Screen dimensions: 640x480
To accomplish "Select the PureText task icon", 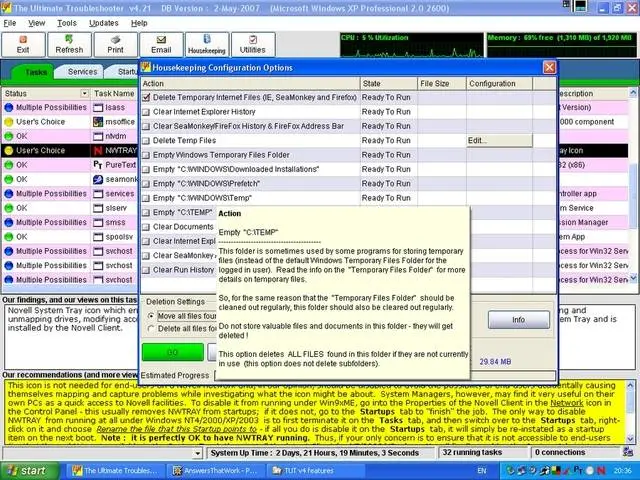I will 98,165.
